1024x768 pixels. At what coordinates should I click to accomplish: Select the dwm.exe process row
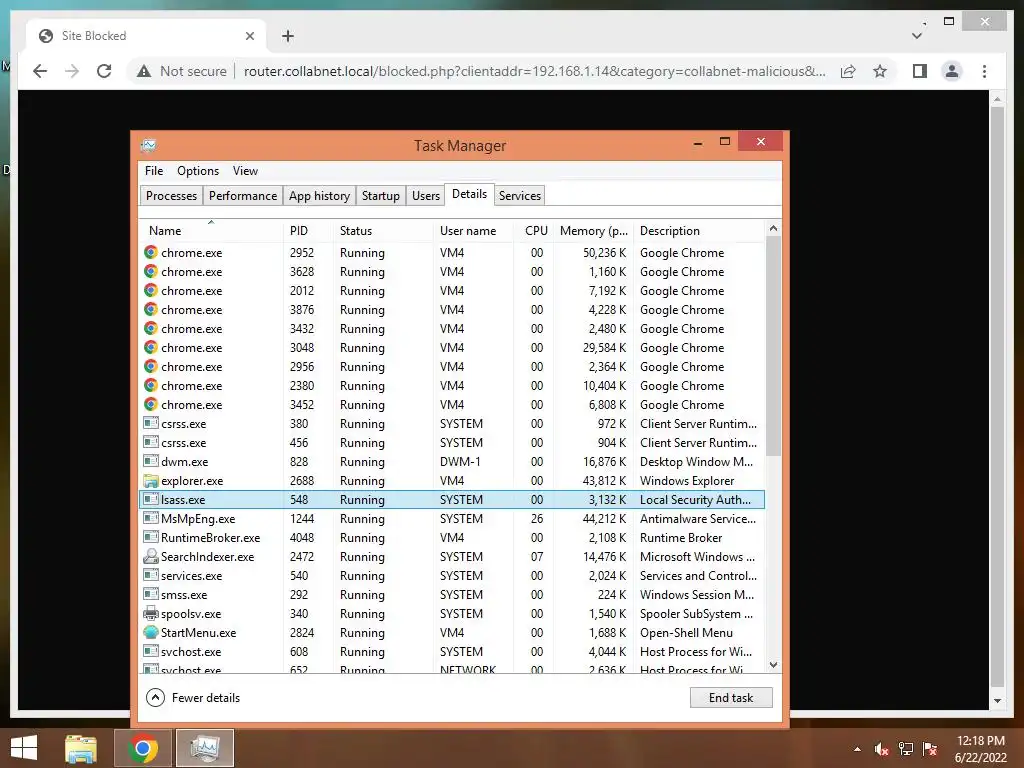tap(452, 462)
